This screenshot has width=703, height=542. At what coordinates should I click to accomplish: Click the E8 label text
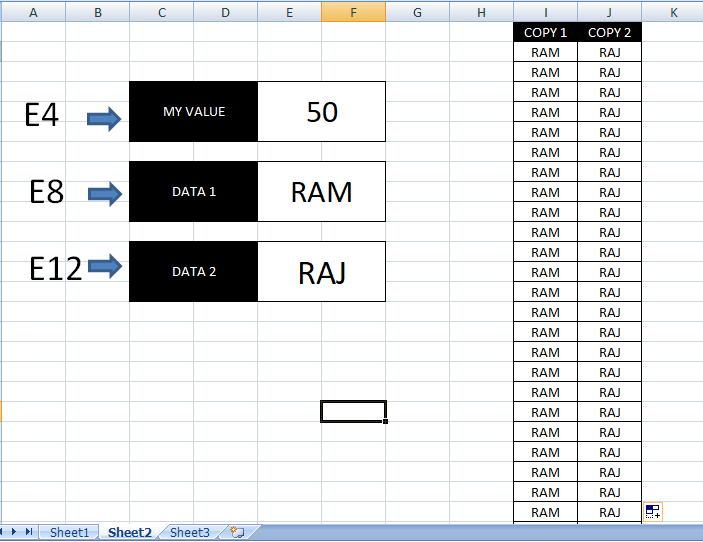tap(46, 191)
